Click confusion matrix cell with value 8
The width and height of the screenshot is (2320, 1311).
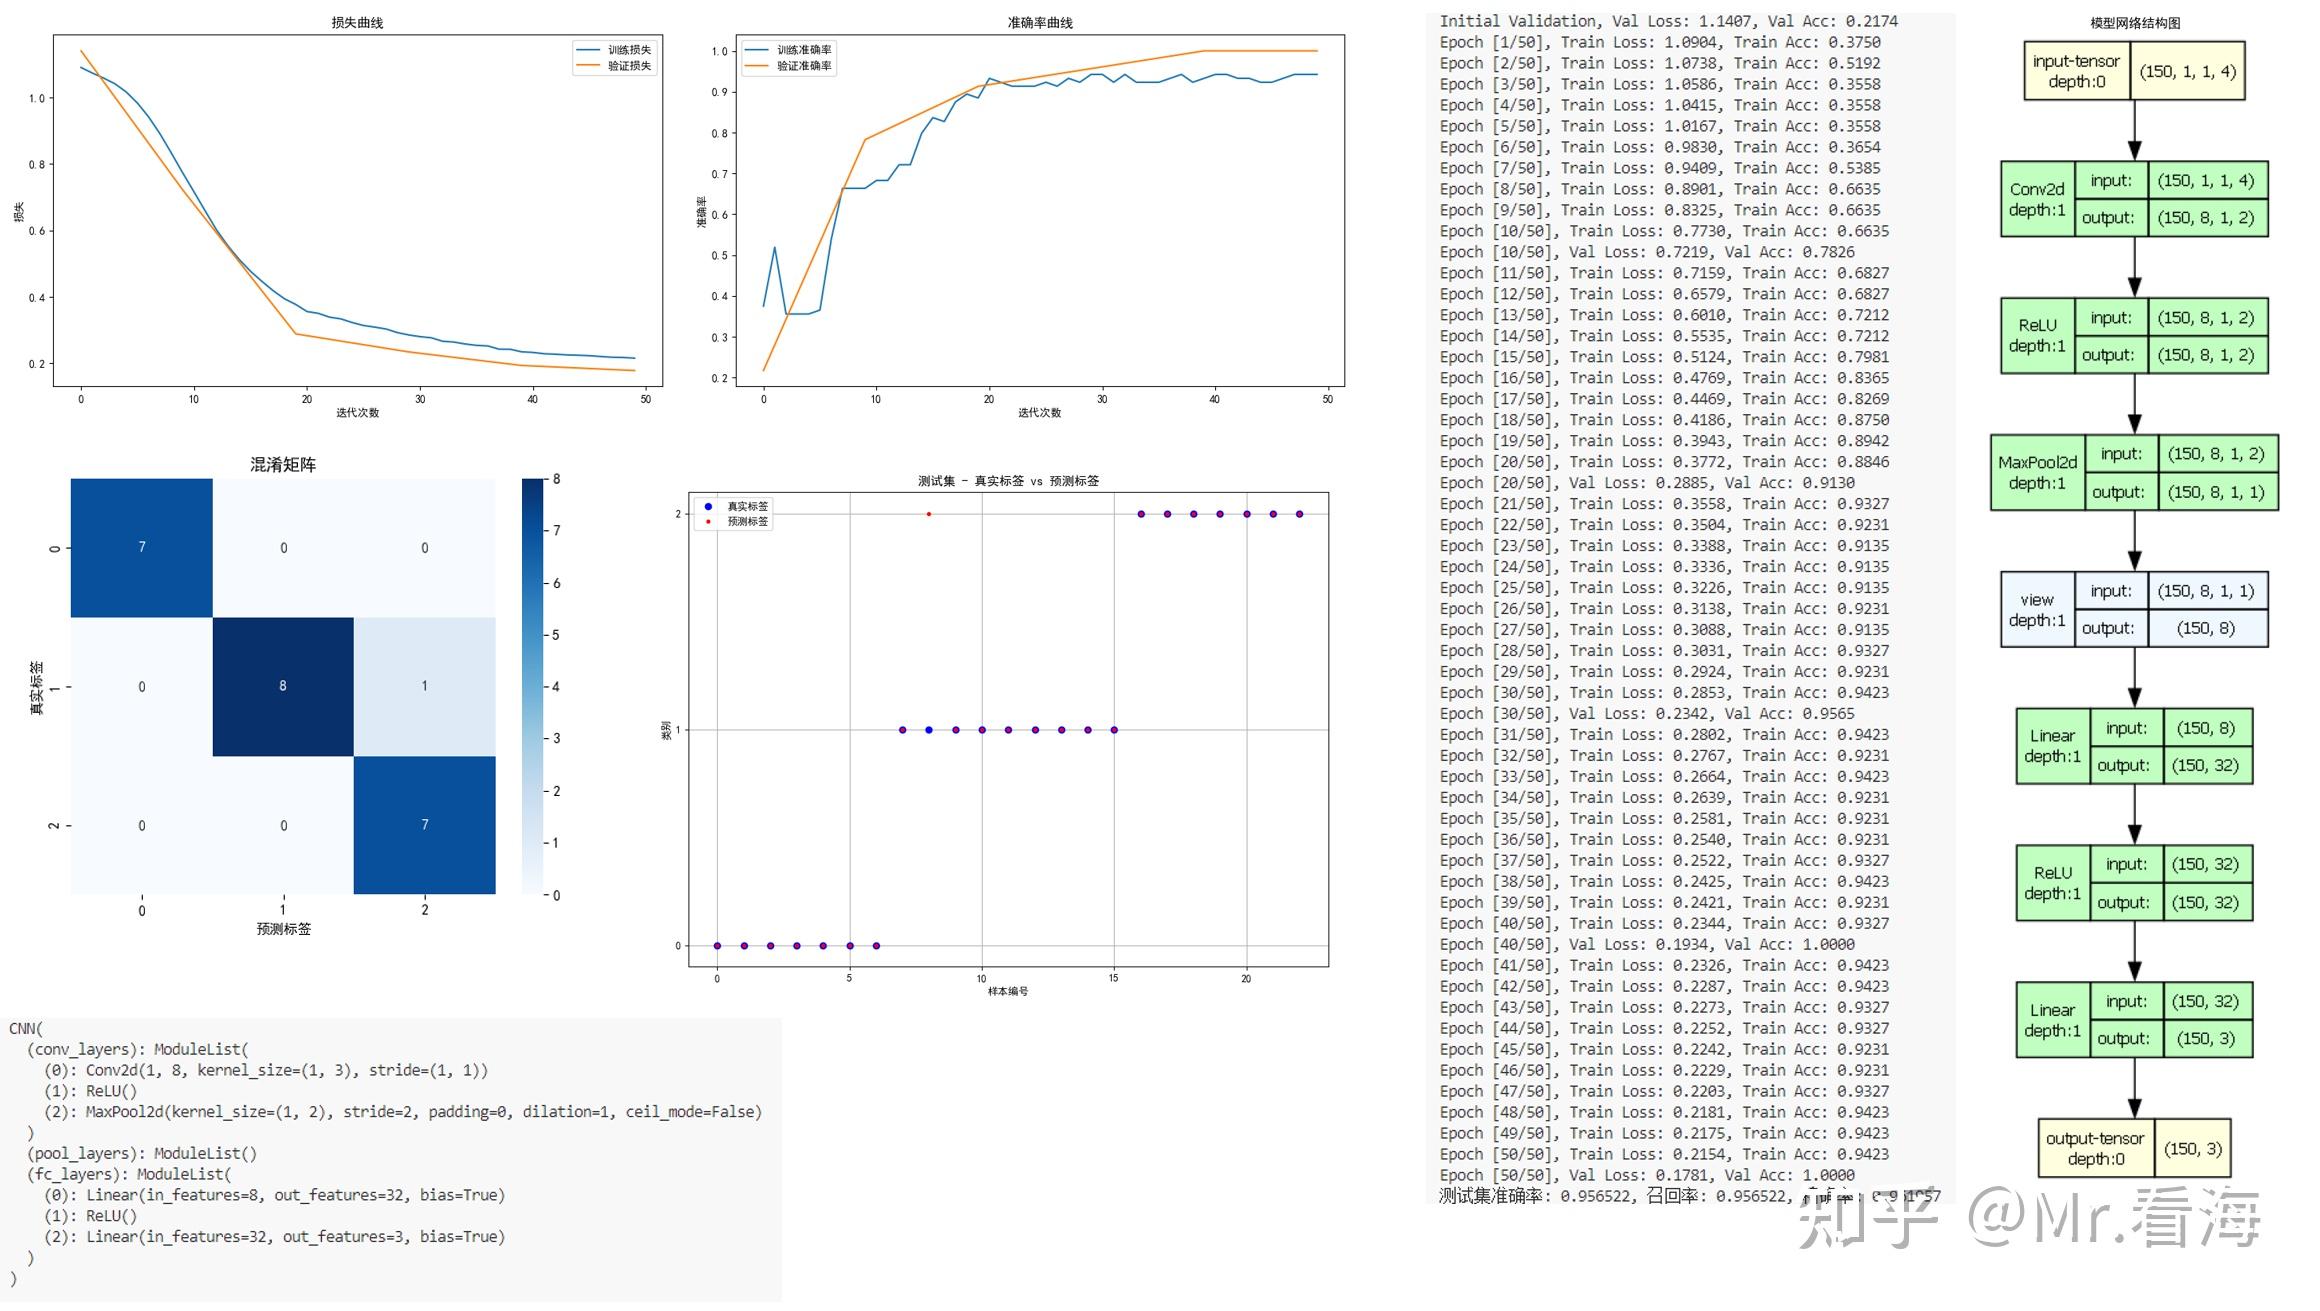tap(283, 686)
